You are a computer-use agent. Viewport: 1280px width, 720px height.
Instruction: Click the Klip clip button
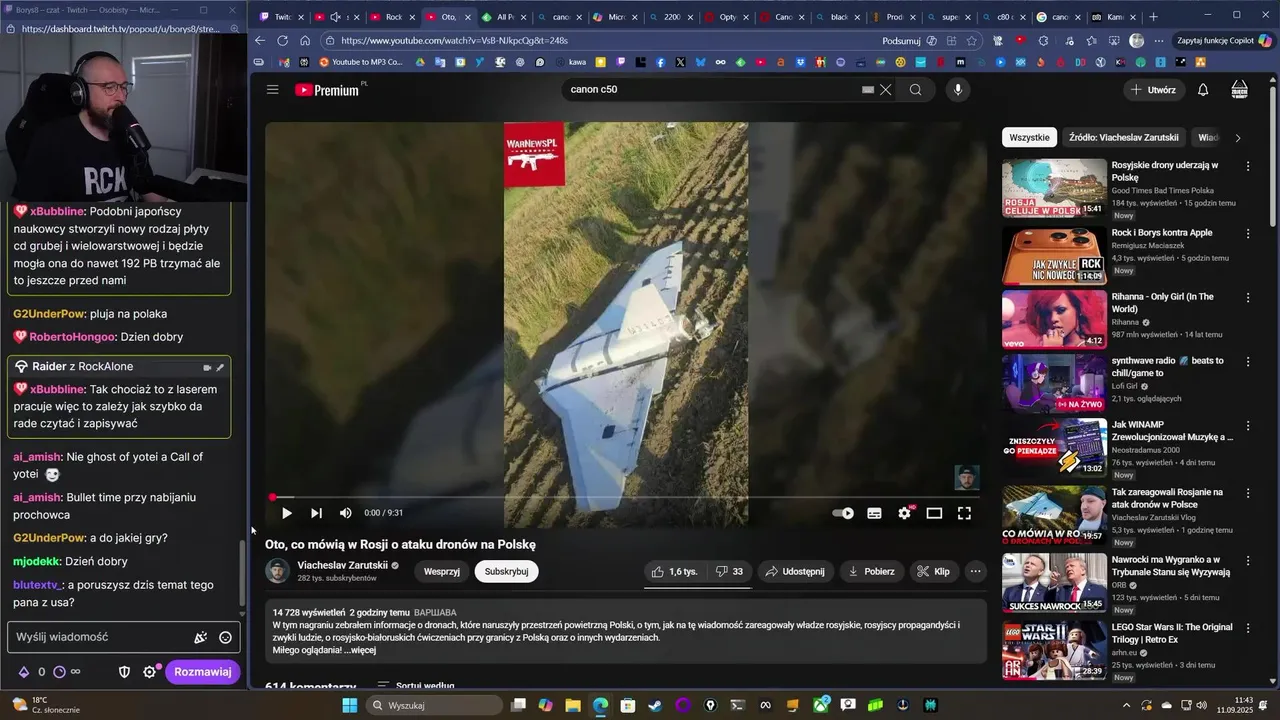tap(933, 571)
